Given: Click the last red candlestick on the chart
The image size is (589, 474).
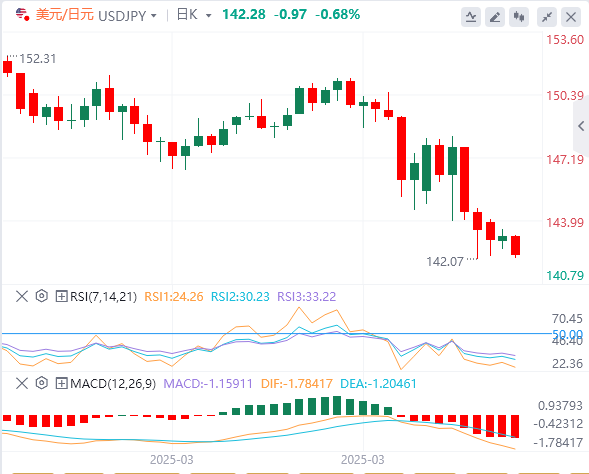Looking at the screenshot, I should (515, 246).
